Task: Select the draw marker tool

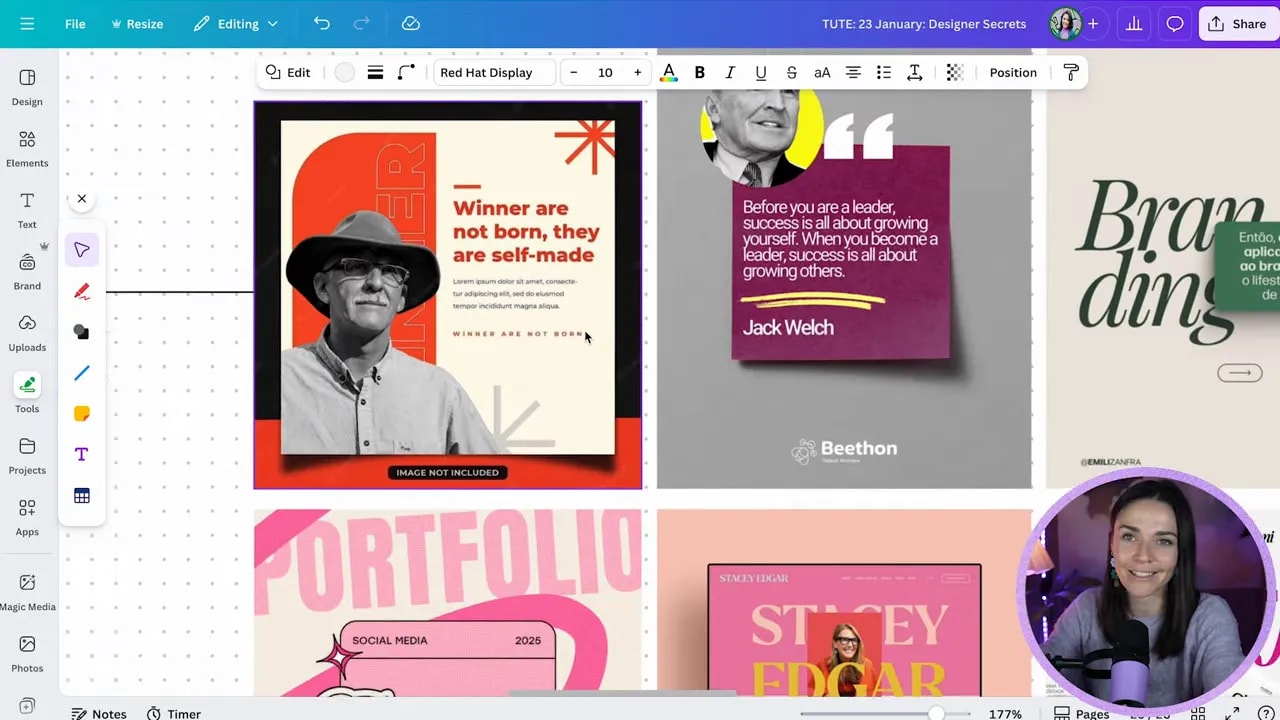Action: click(81, 290)
